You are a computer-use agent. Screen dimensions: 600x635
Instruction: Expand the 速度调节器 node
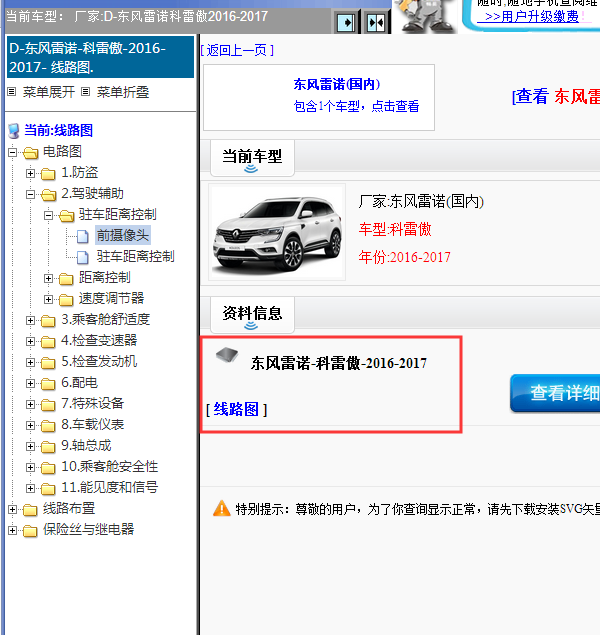[x=48, y=300]
